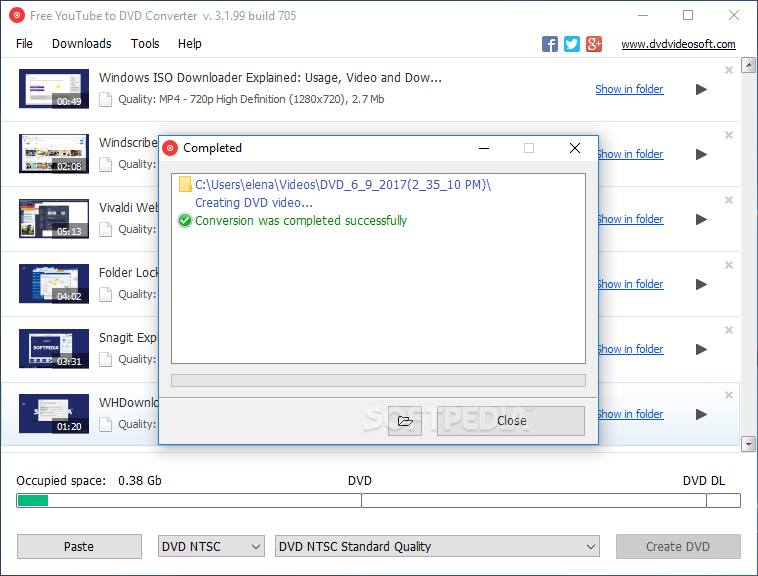Select the Windscribe thumbnail 02:08
Image resolution: width=758 pixels, height=576 pixels.
(54, 154)
